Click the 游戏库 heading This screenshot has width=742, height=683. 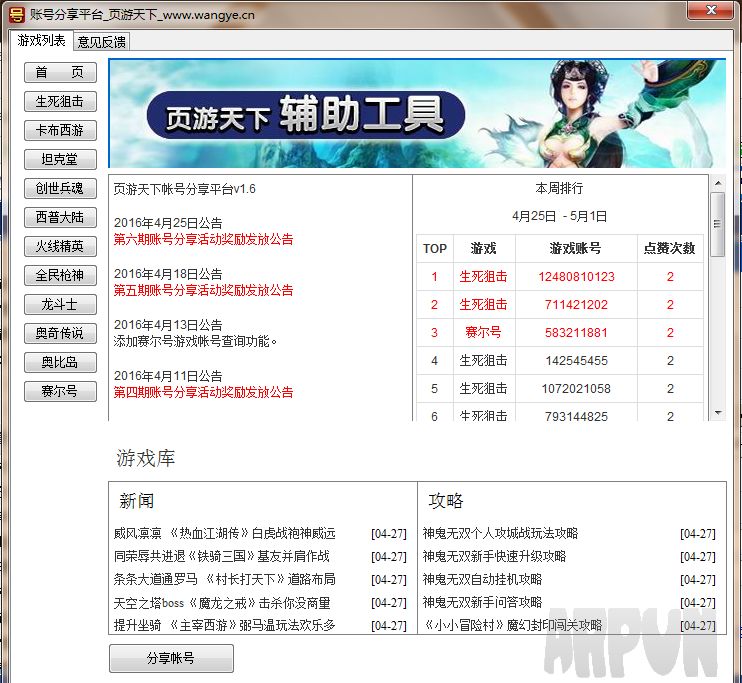[146, 458]
